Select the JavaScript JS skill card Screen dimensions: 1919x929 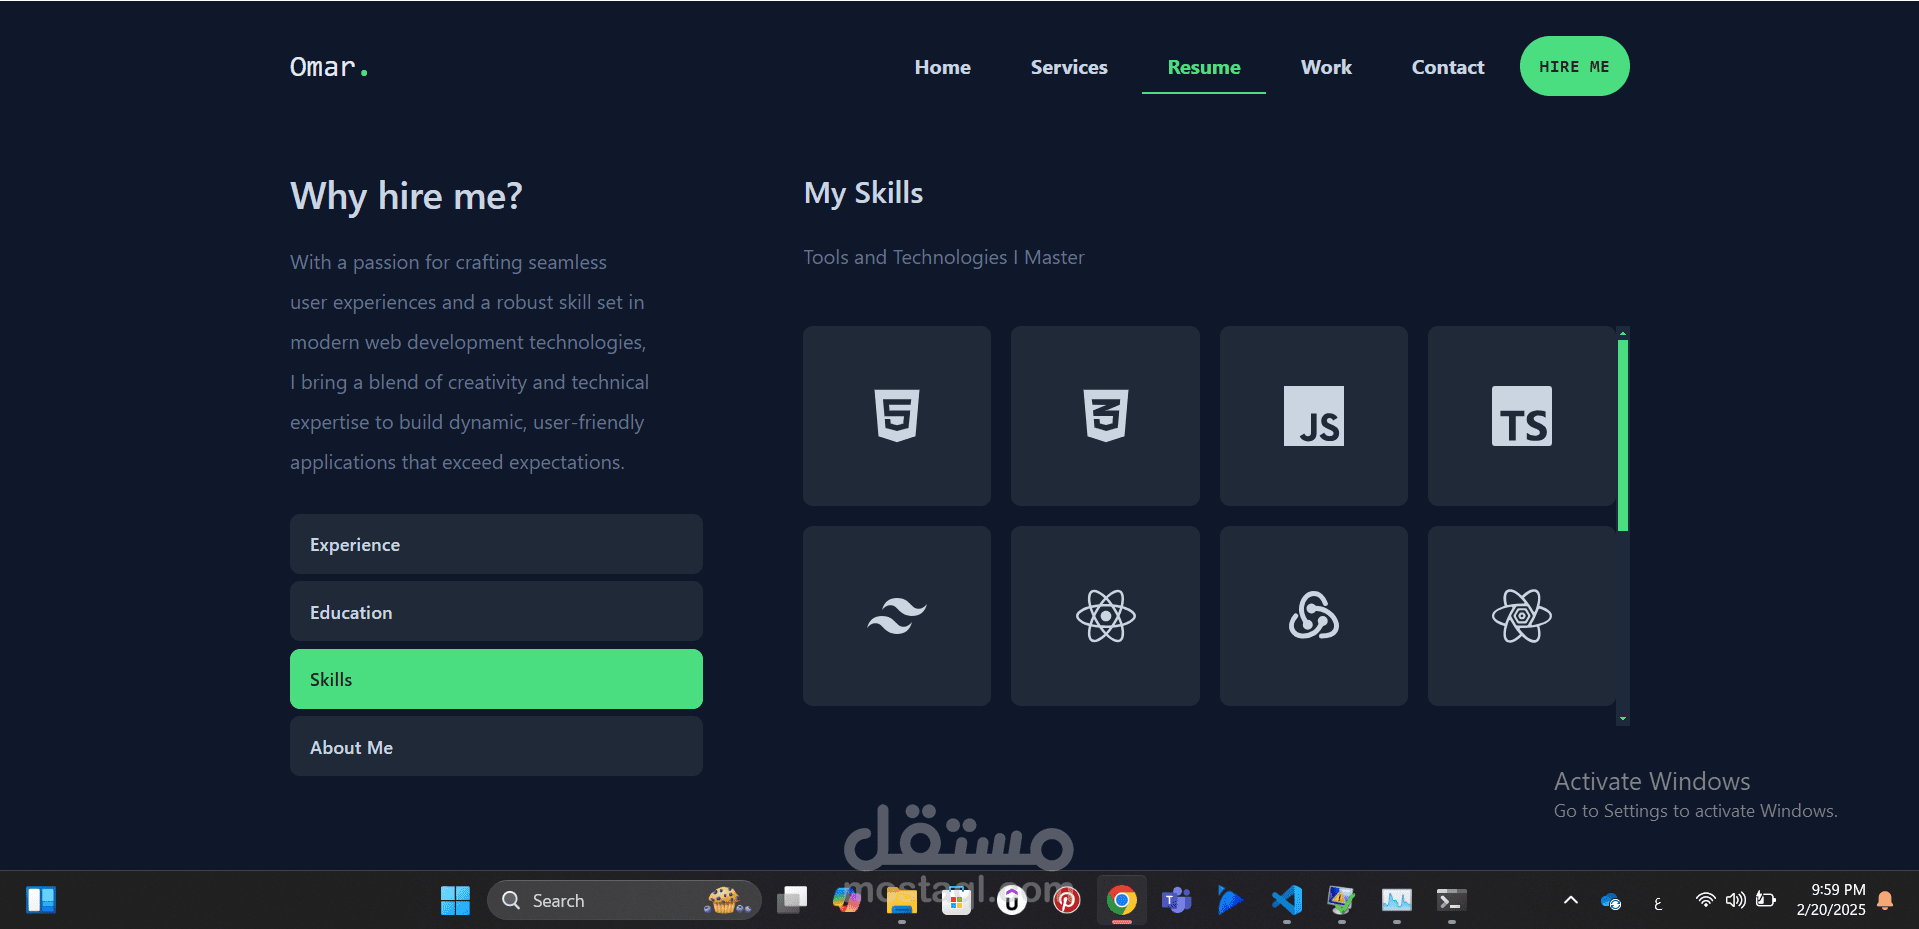click(x=1314, y=416)
